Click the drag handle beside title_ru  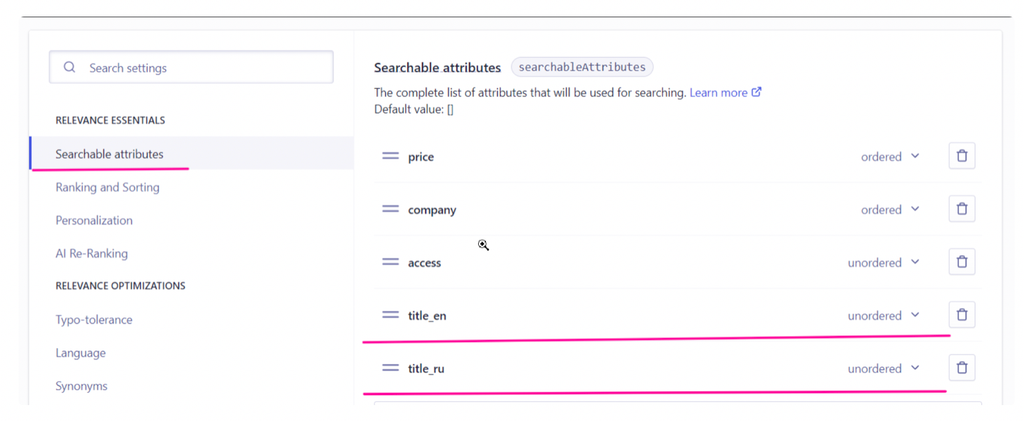click(x=390, y=368)
